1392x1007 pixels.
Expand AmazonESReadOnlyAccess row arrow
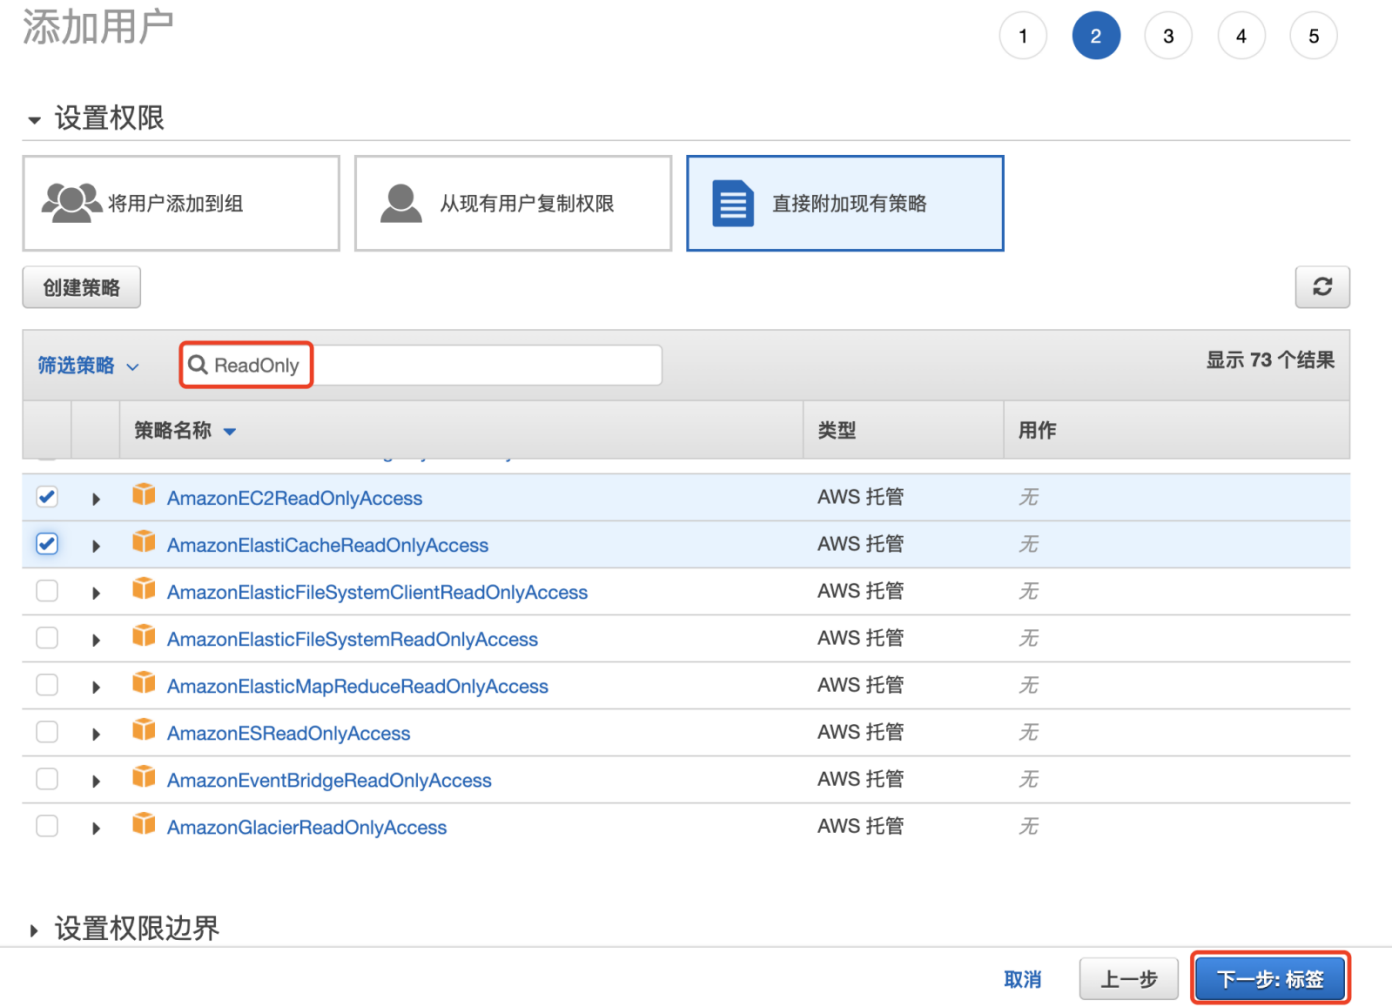tap(96, 734)
